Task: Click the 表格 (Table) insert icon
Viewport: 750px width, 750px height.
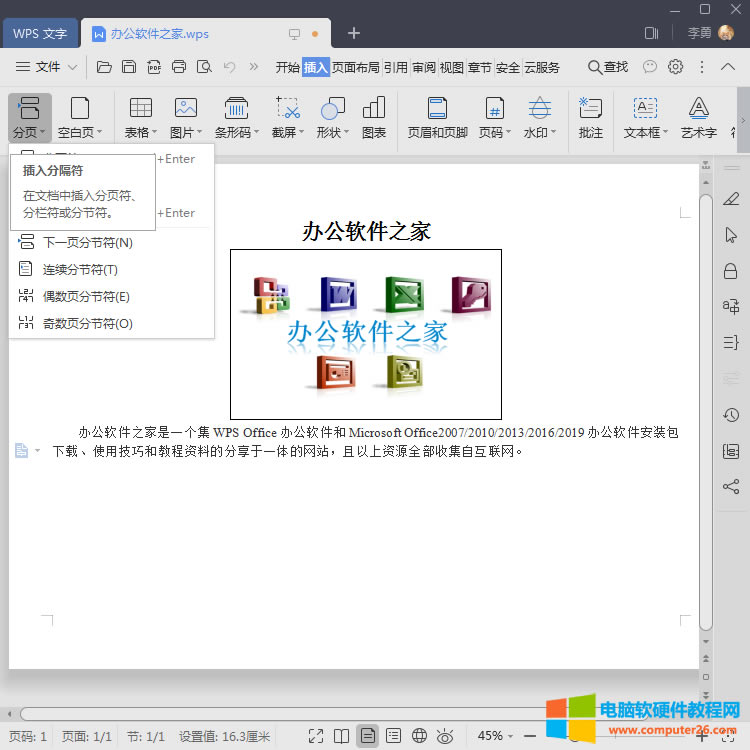Action: click(141, 108)
